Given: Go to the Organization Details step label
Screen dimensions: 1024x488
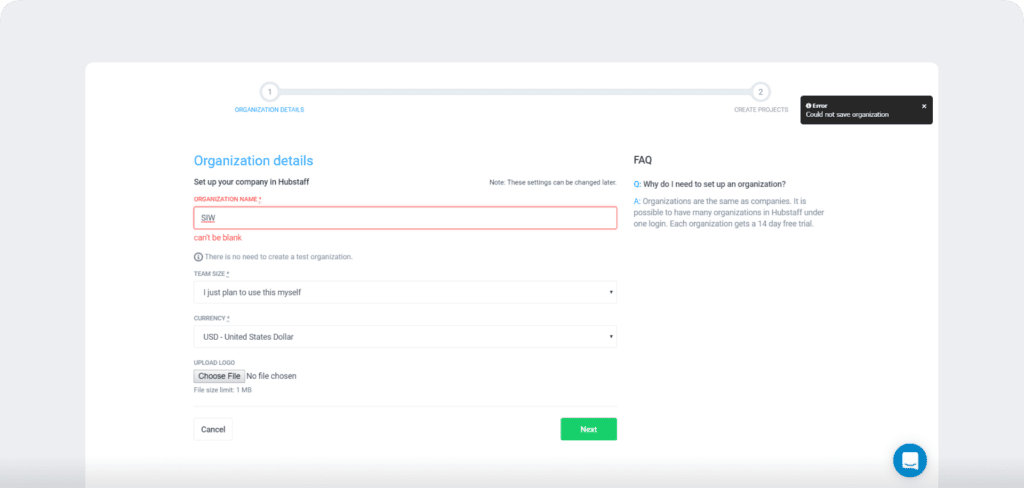Looking at the screenshot, I should (x=269, y=110).
